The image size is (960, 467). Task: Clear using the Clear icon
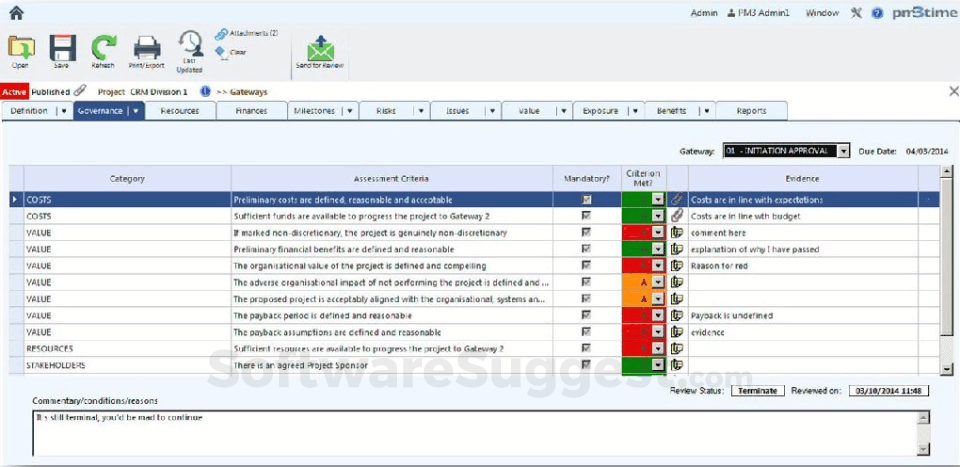[x=231, y=53]
